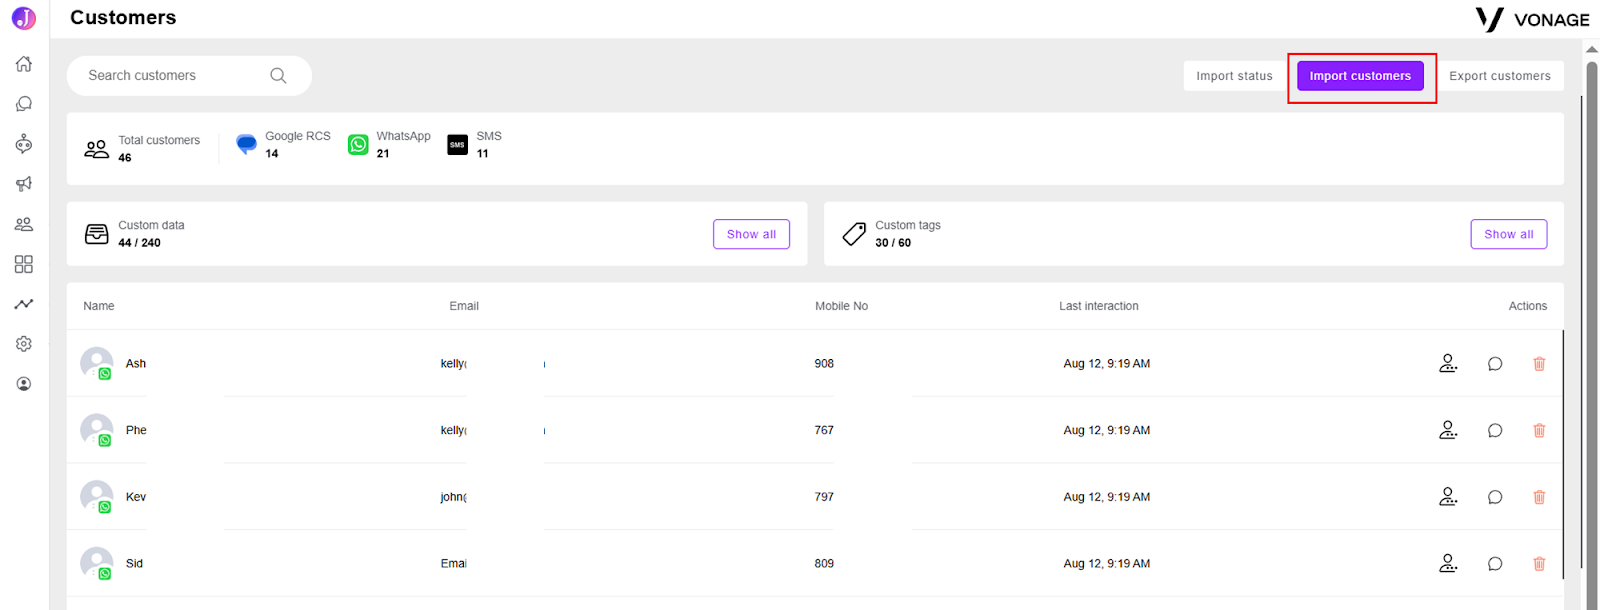Image resolution: width=1600 pixels, height=610 pixels.
Task: Start chat with customer Phe
Action: pyautogui.click(x=1495, y=431)
